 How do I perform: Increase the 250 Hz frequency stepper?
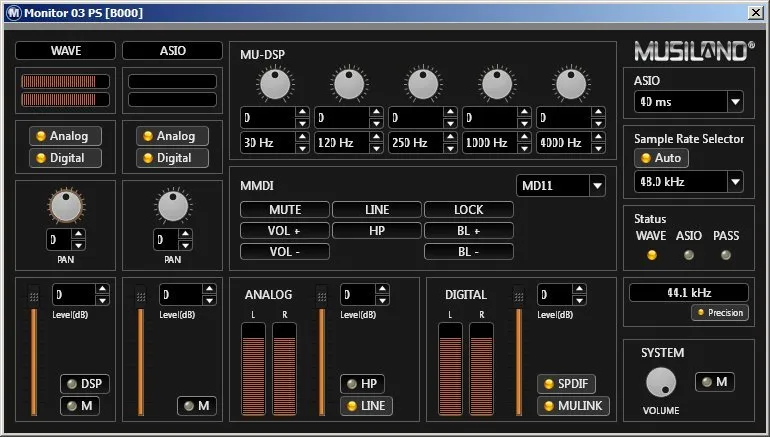[x=450, y=137]
